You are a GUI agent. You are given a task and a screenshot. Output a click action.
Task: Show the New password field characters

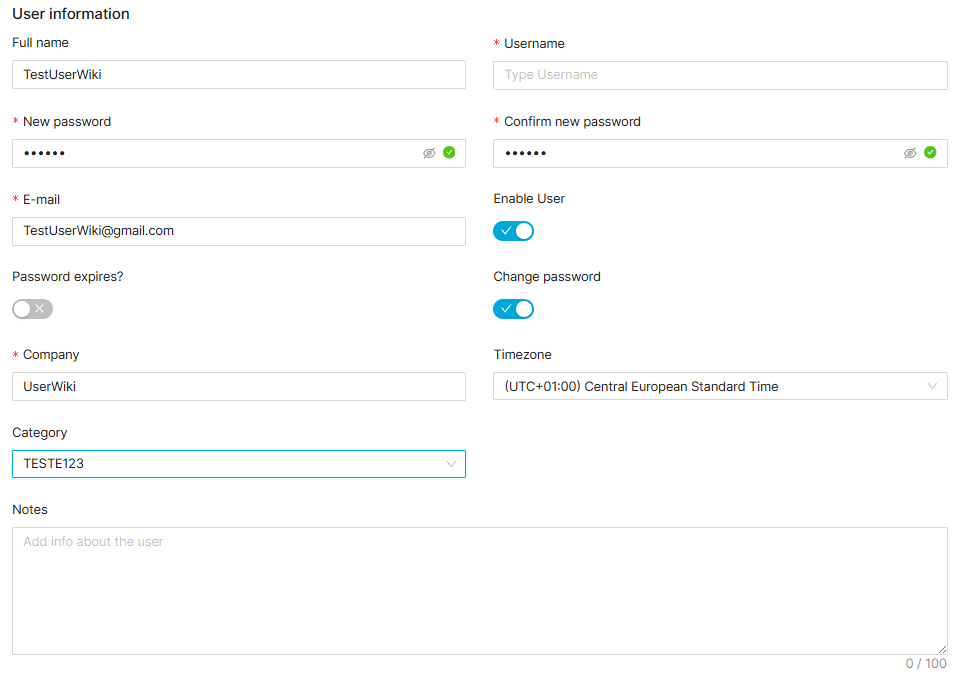coord(429,153)
